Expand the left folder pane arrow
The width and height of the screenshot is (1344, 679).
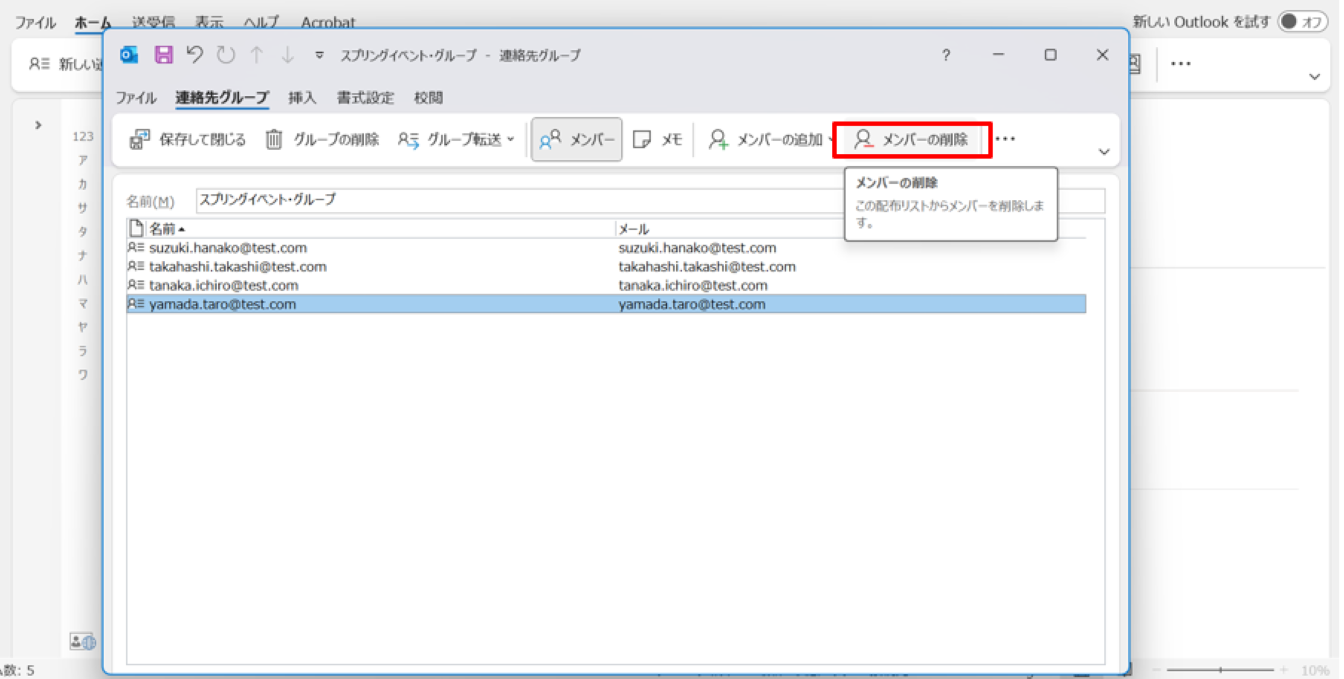(38, 125)
